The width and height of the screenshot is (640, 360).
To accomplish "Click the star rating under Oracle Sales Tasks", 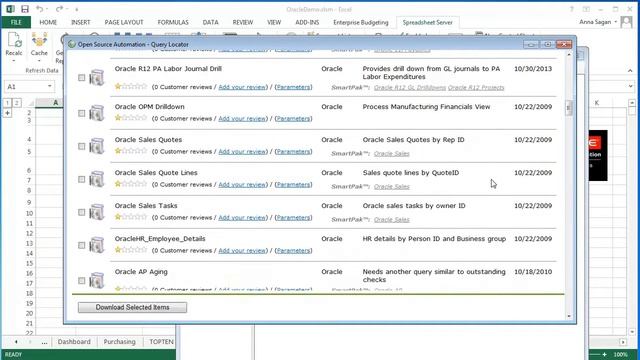I will pos(131,218).
